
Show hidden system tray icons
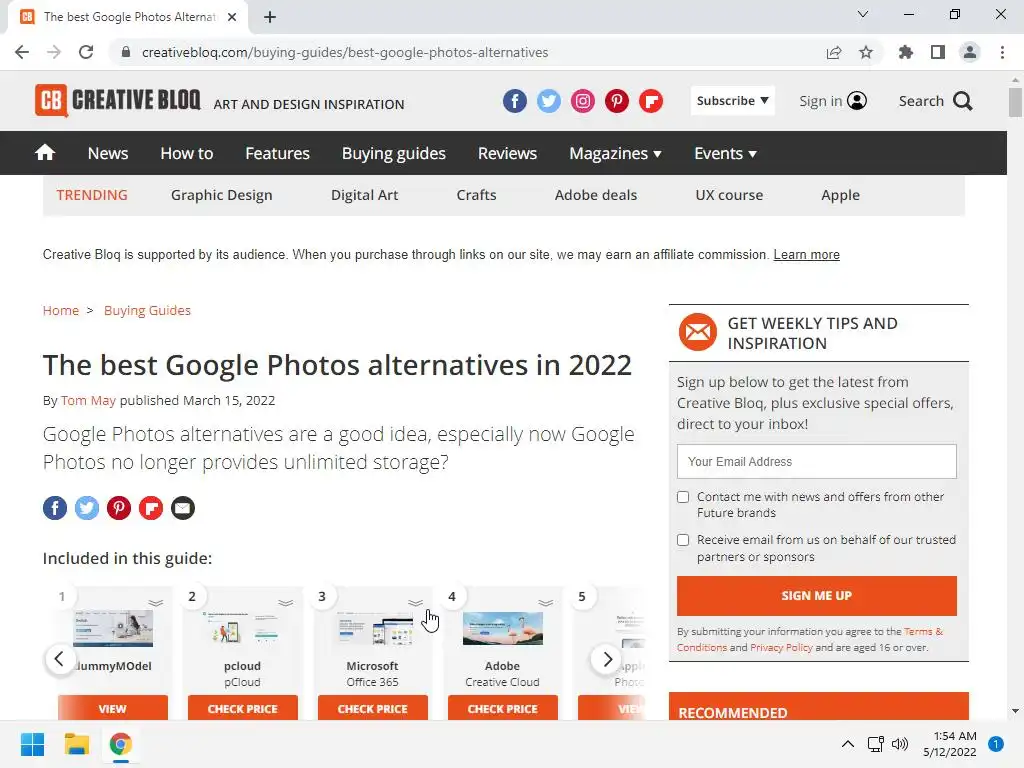848,744
